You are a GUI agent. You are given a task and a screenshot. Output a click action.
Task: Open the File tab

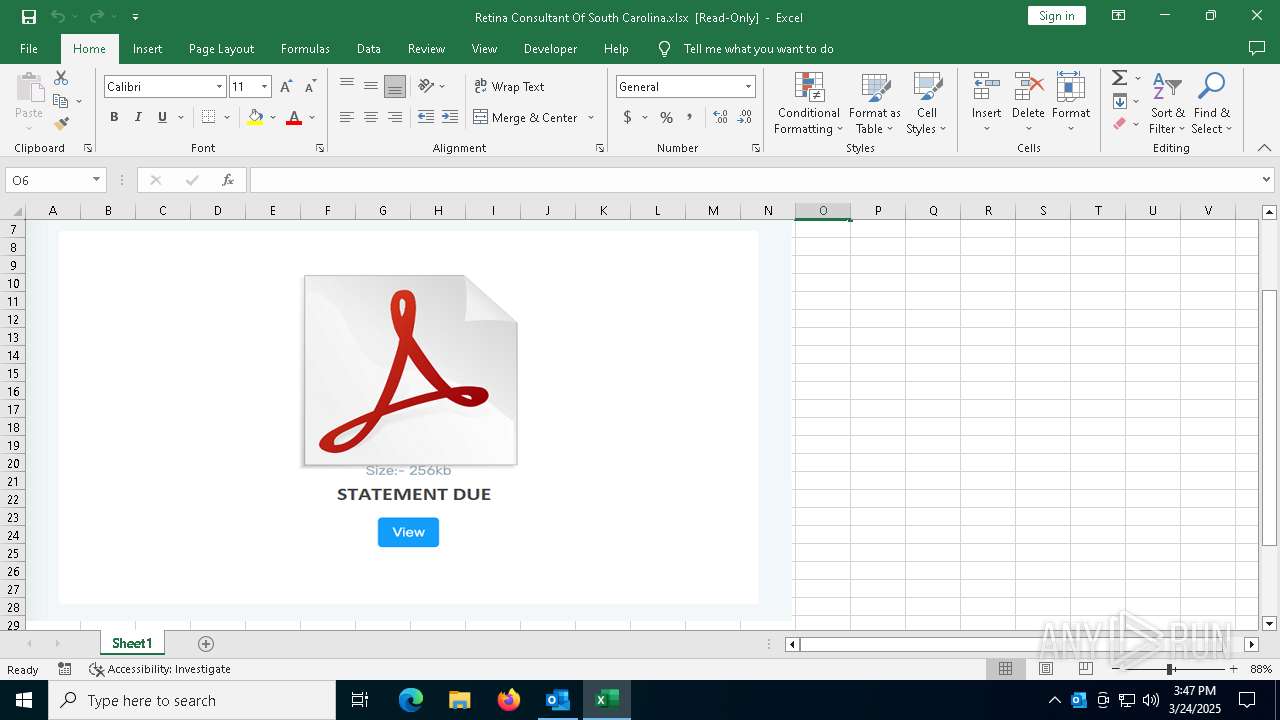[x=29, y=48]
